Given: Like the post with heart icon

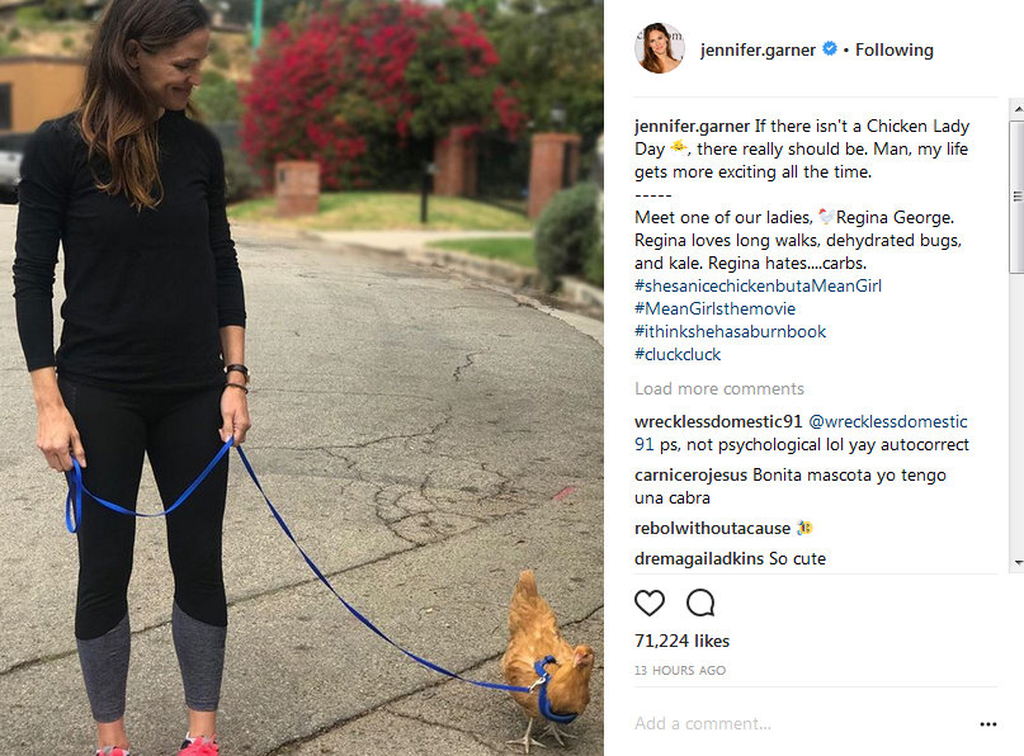Looking at the screenshot, I should click(x=649, y=603).
